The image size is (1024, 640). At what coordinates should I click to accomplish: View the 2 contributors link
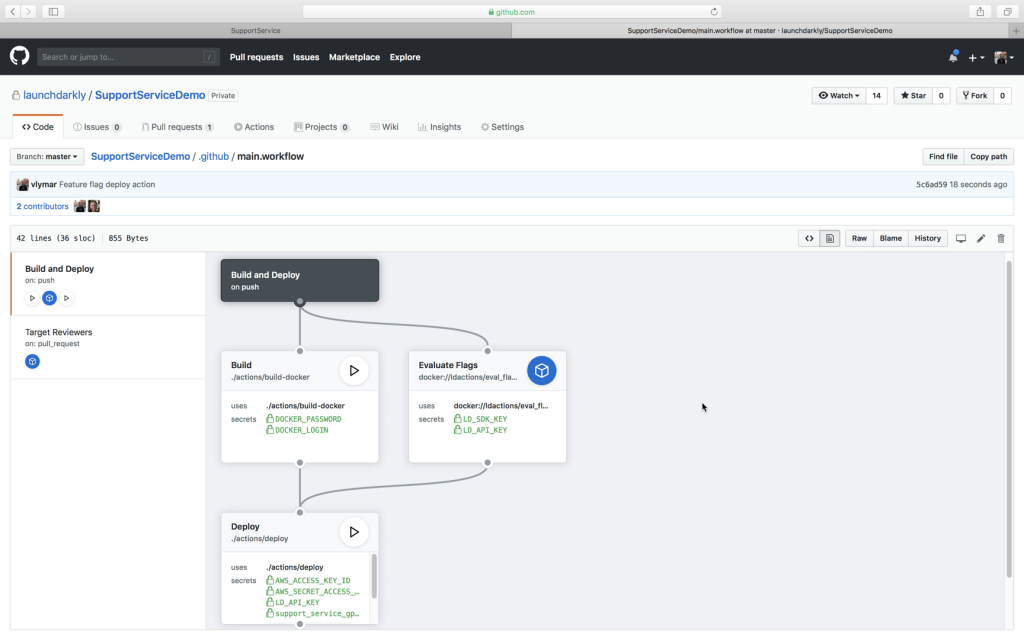[42, 205]
